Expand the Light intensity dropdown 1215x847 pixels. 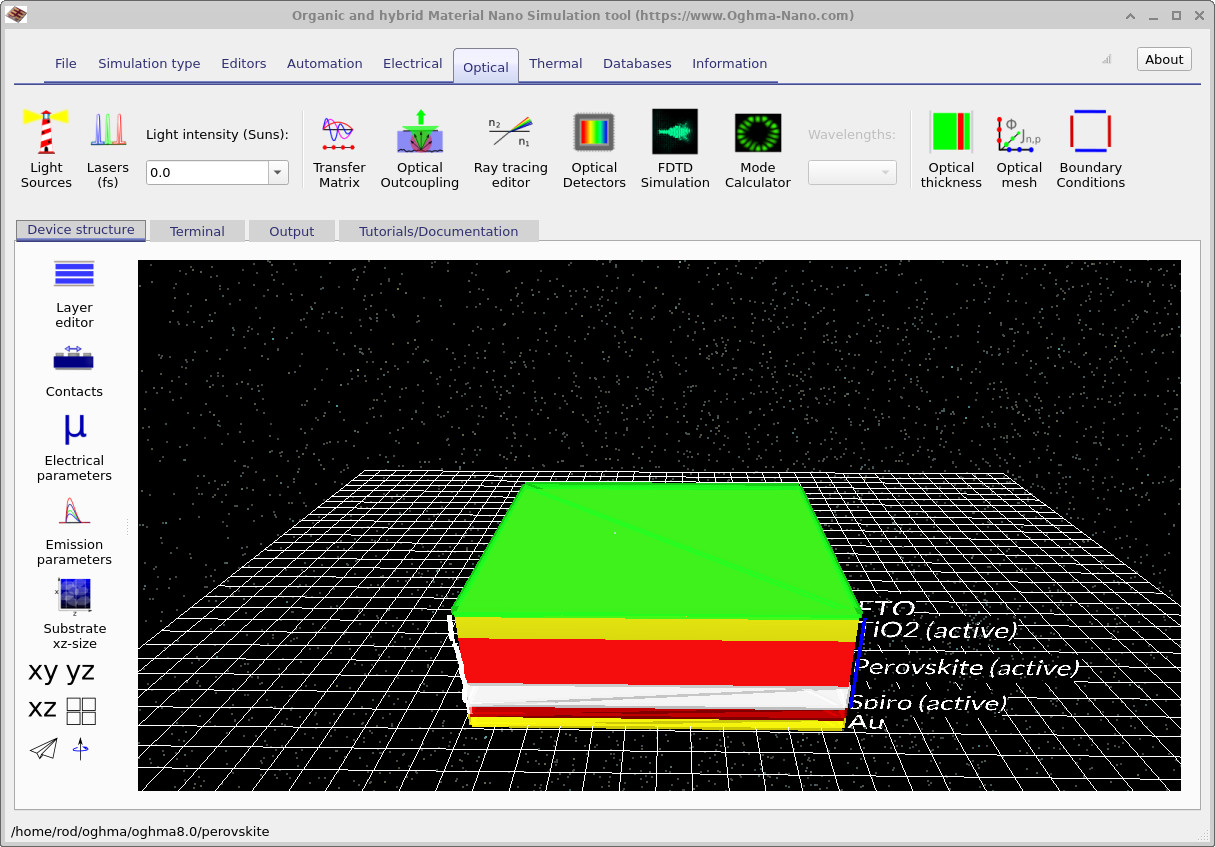(277, 172)
